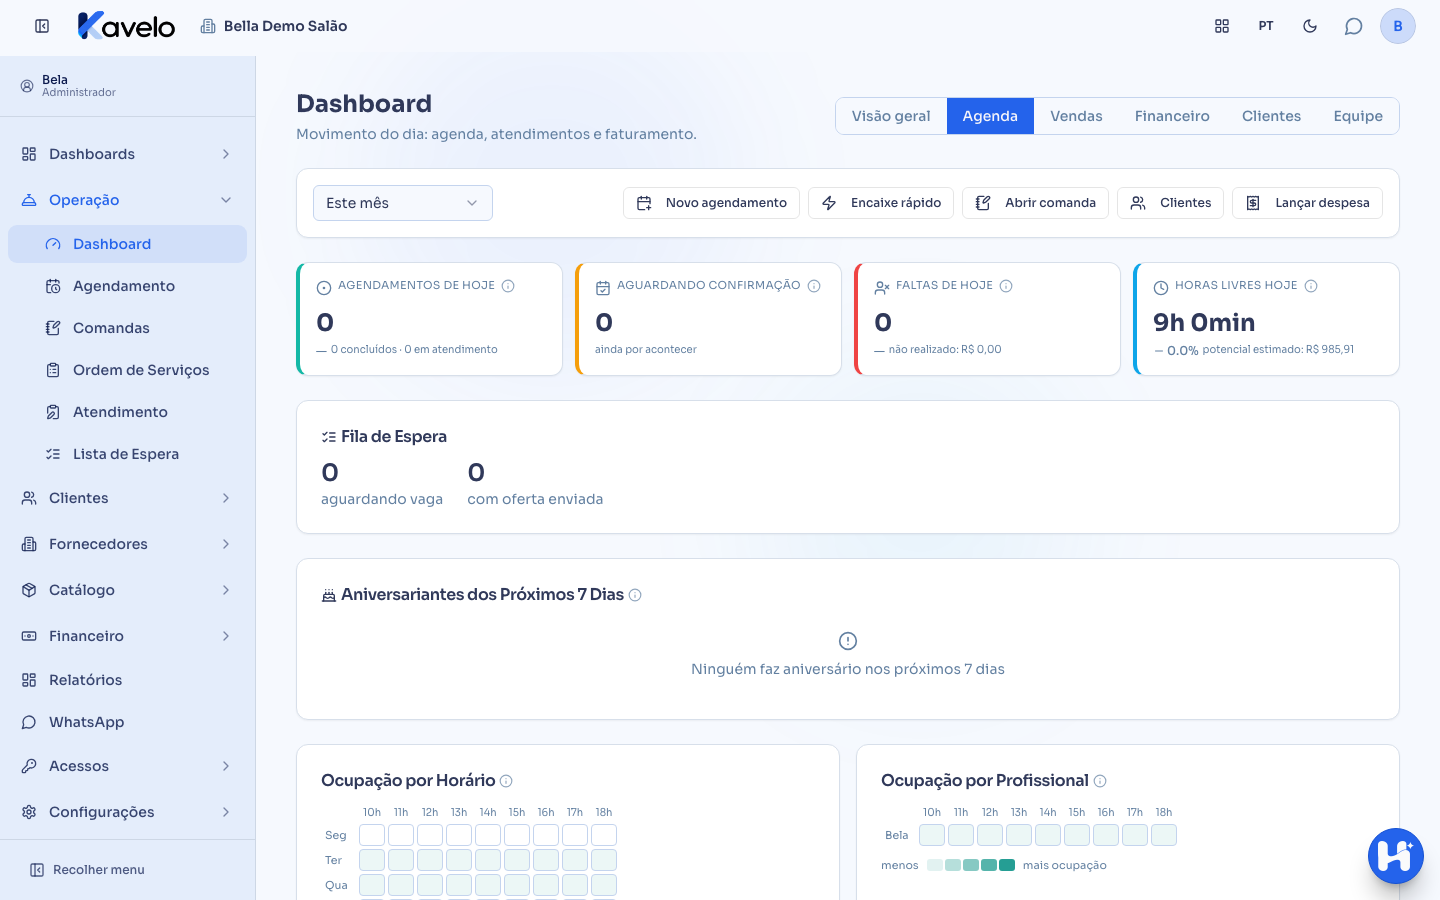Open the apps grid icon
Screen dimensions: 1440x900
click(1222, 26)
